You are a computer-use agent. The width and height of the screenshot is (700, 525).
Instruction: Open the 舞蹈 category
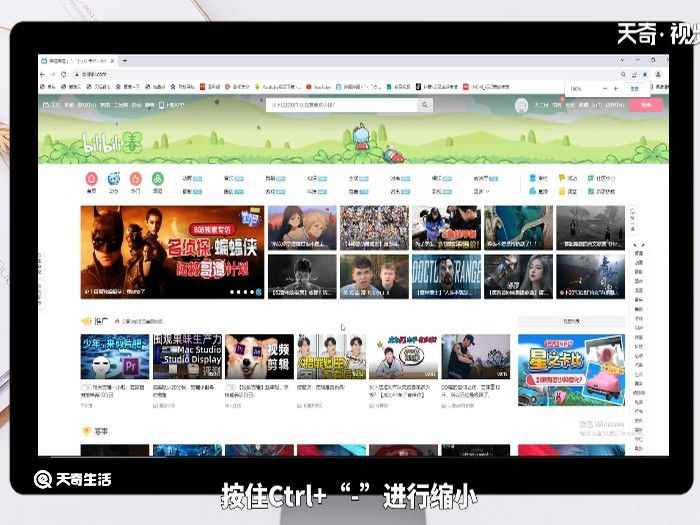[x=275, y=178]
